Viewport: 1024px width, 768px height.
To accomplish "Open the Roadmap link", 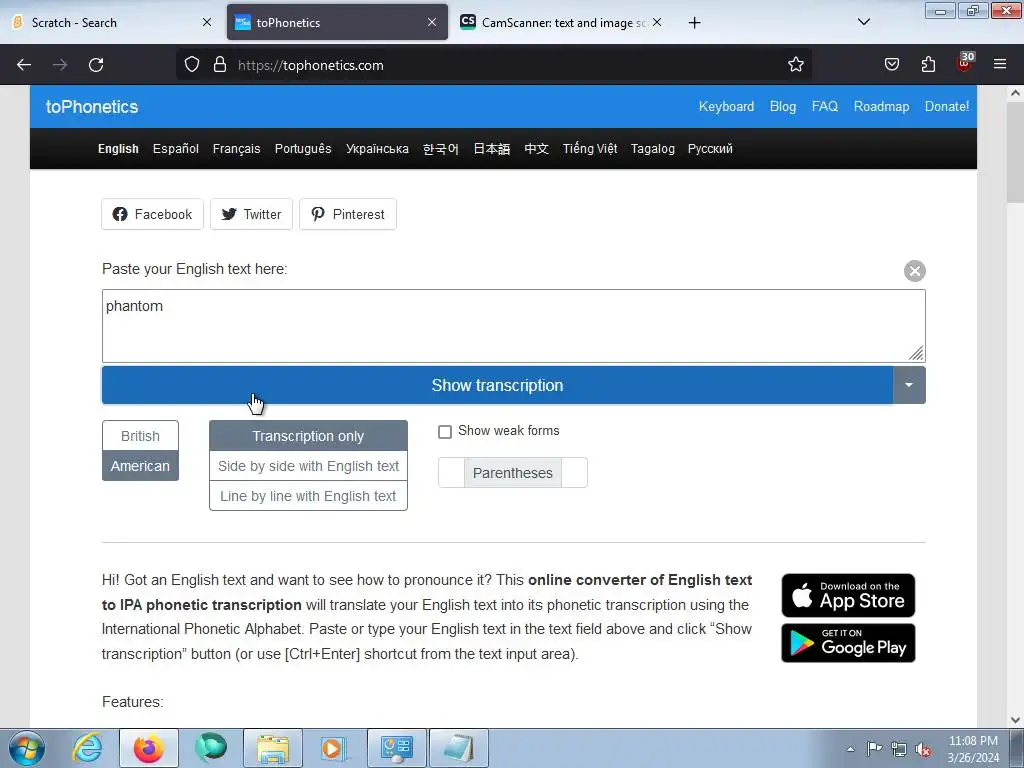I will 881,106.
